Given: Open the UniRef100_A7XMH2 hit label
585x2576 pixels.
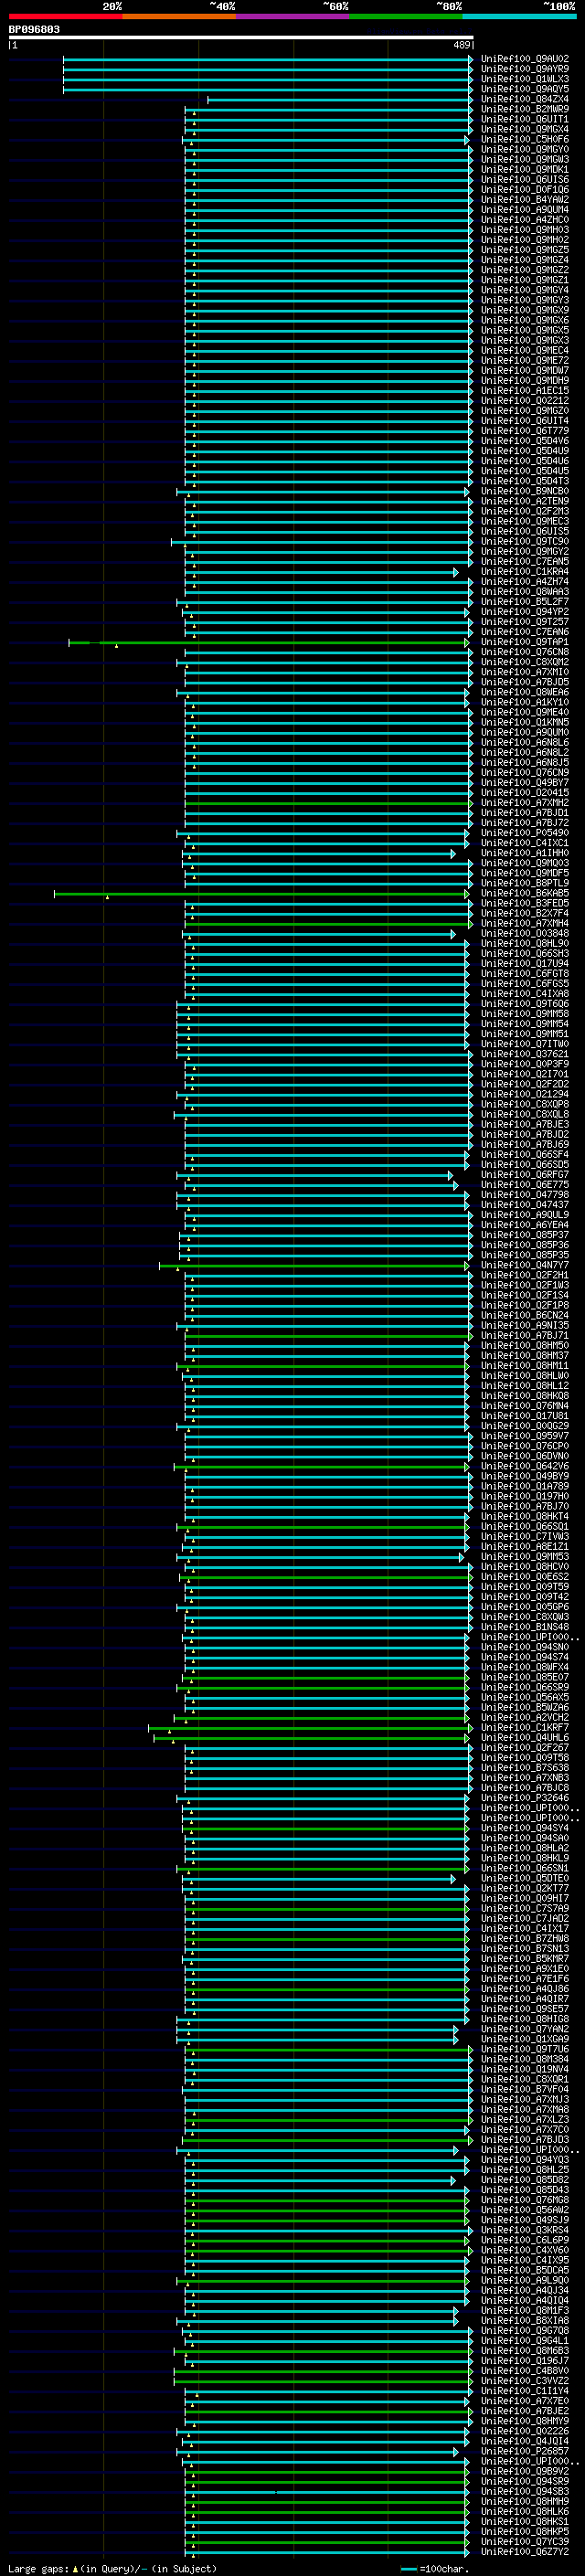Looking at the screenshot, I should pyautogui.click(x=524, y=803).
